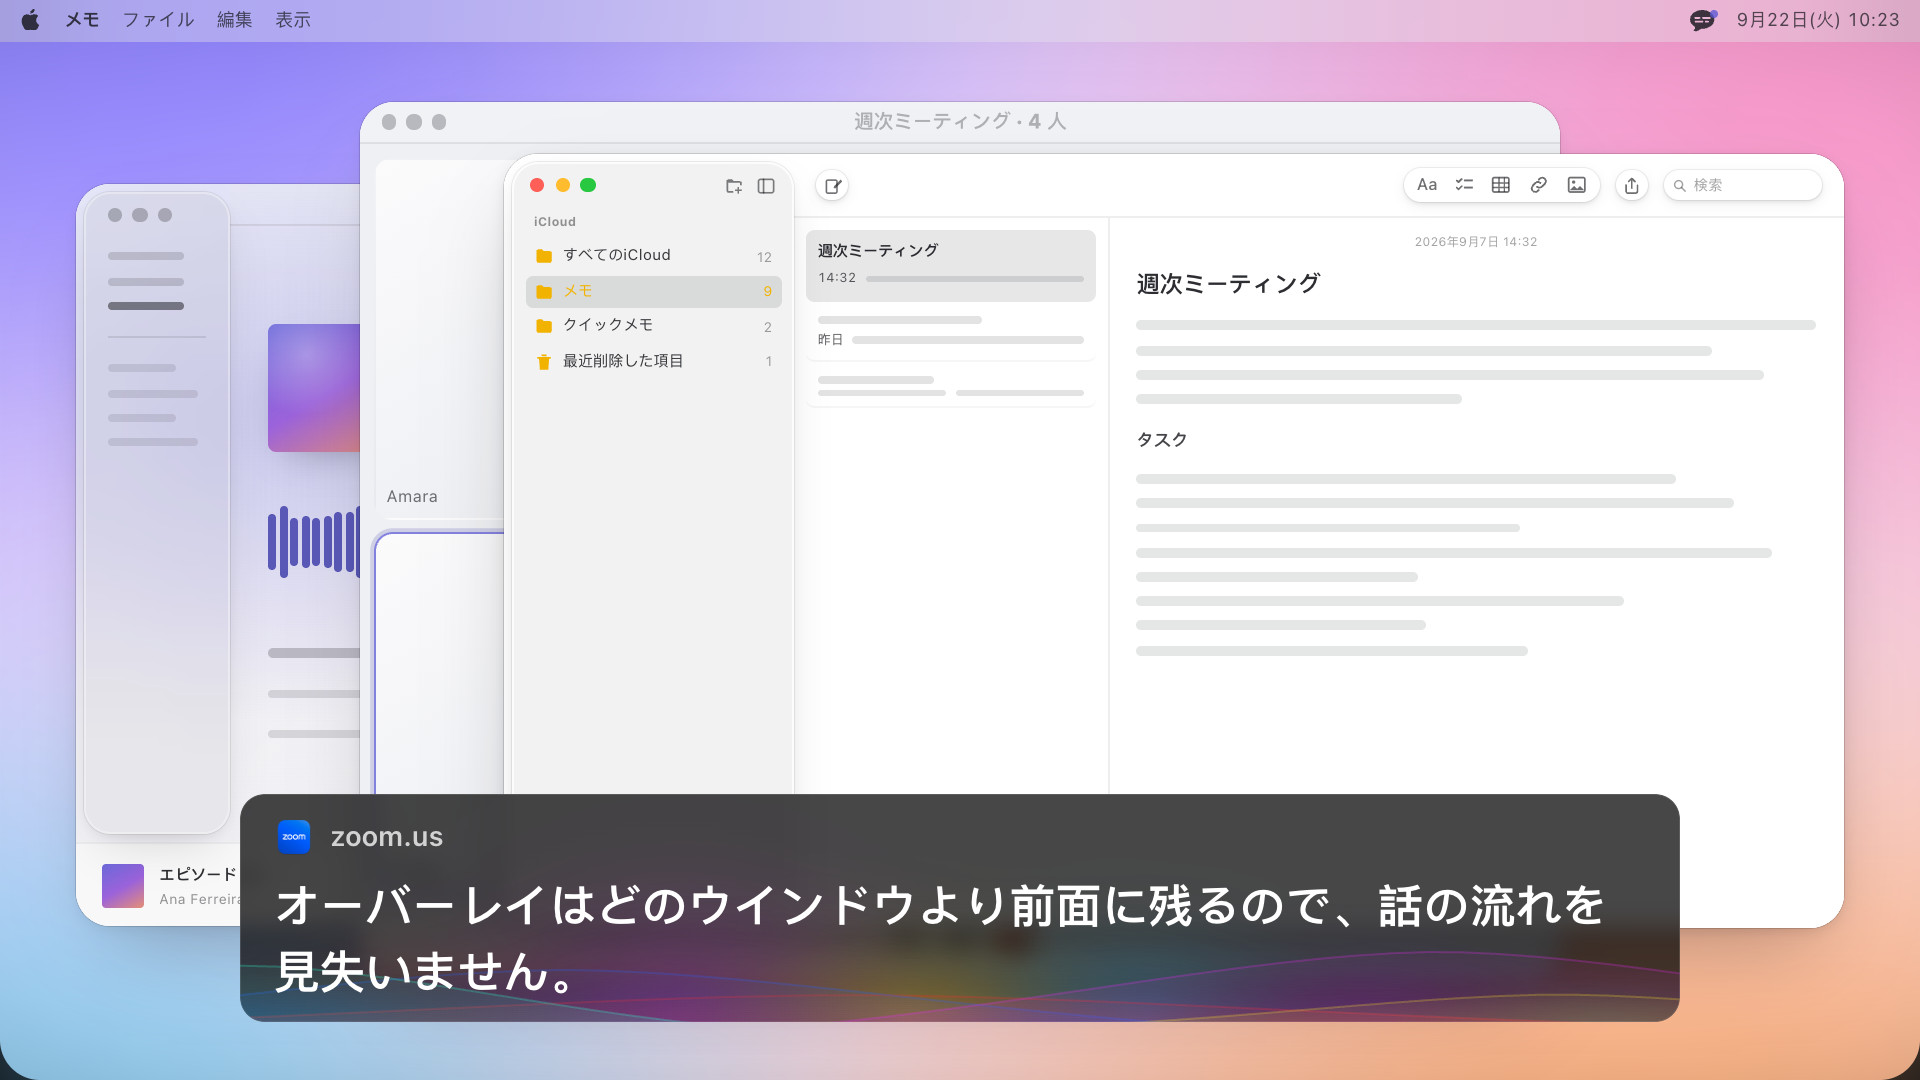Open the Apple menu
The image size is (1920, 1080).
[30, 20]
